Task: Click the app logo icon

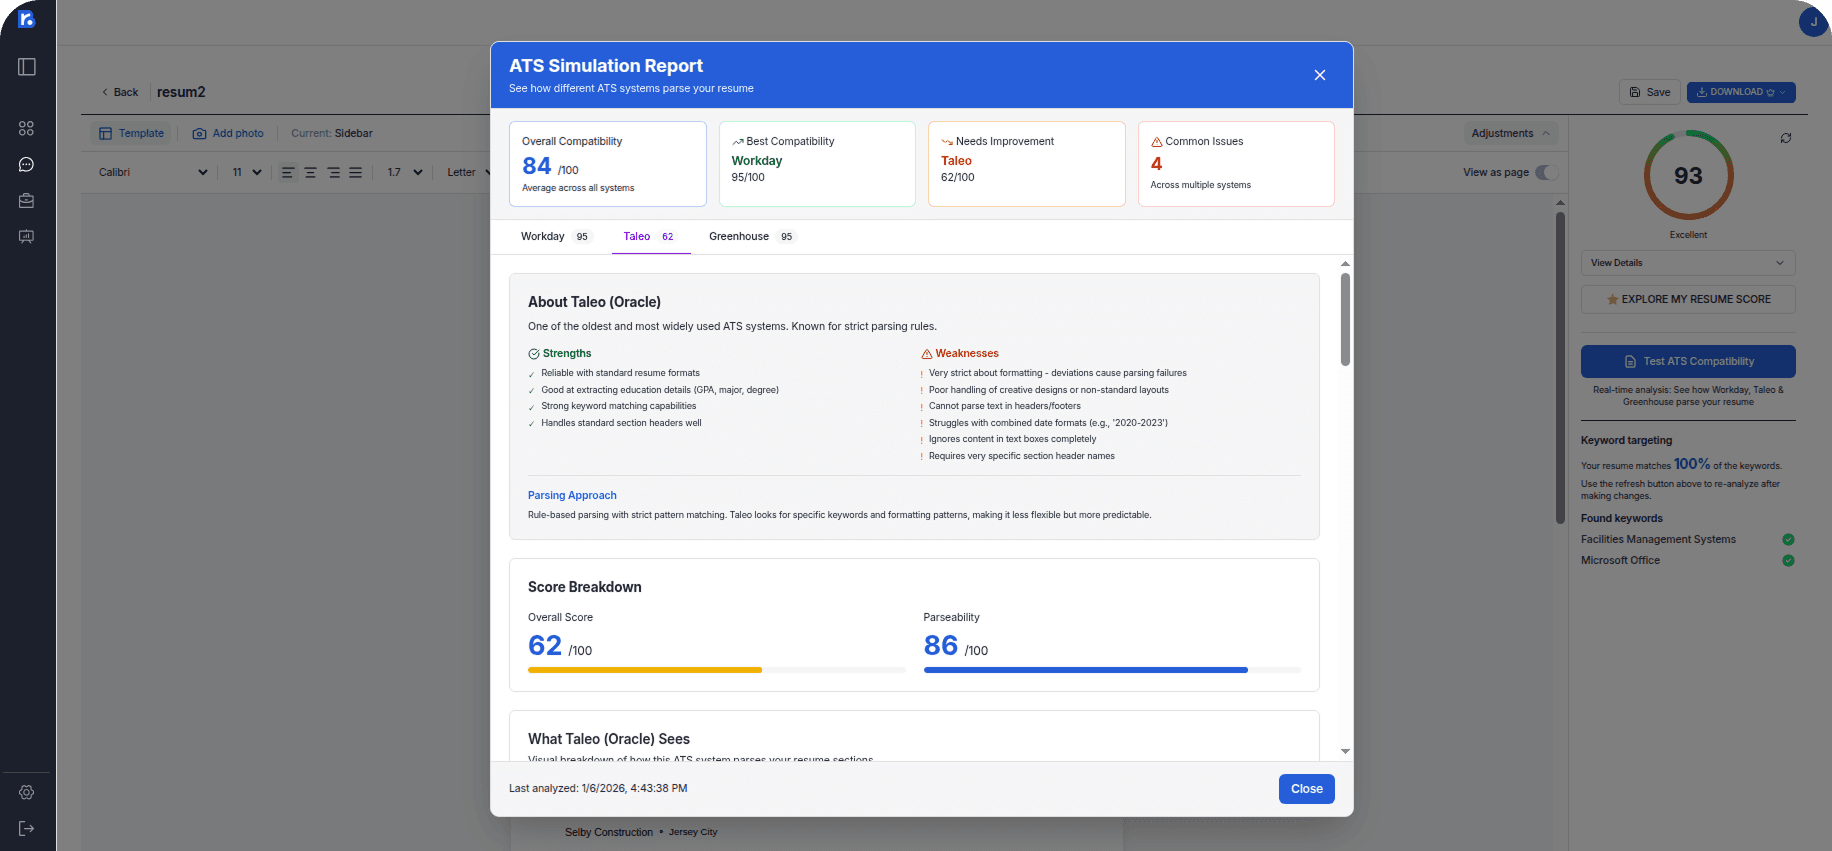Action: [27, 18]
